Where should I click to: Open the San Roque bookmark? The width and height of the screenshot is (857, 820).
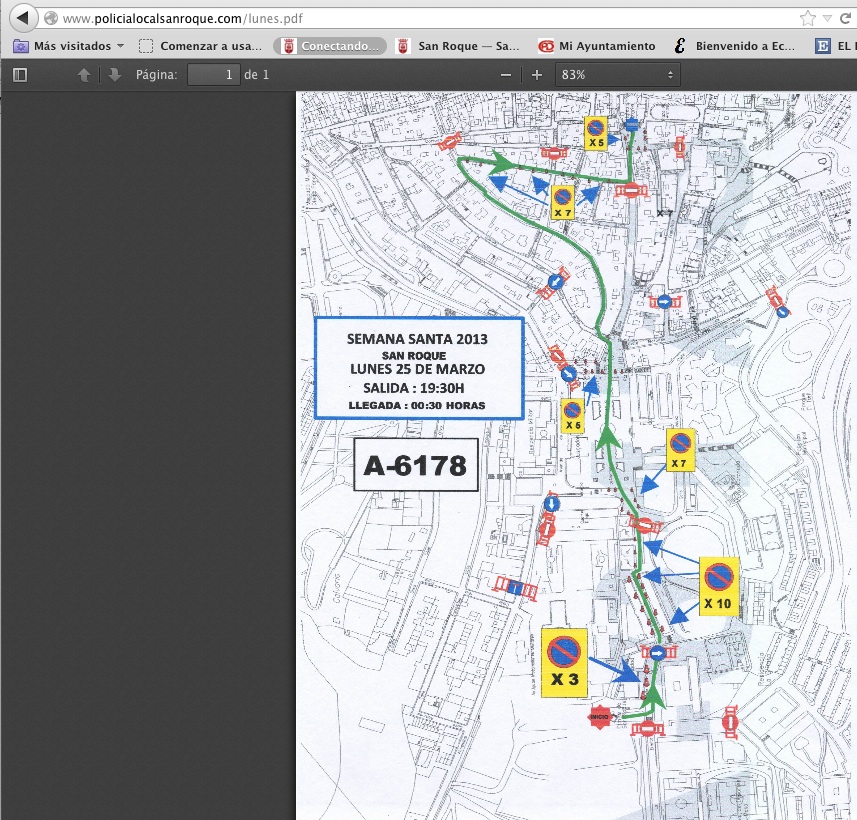pos(459,46)
